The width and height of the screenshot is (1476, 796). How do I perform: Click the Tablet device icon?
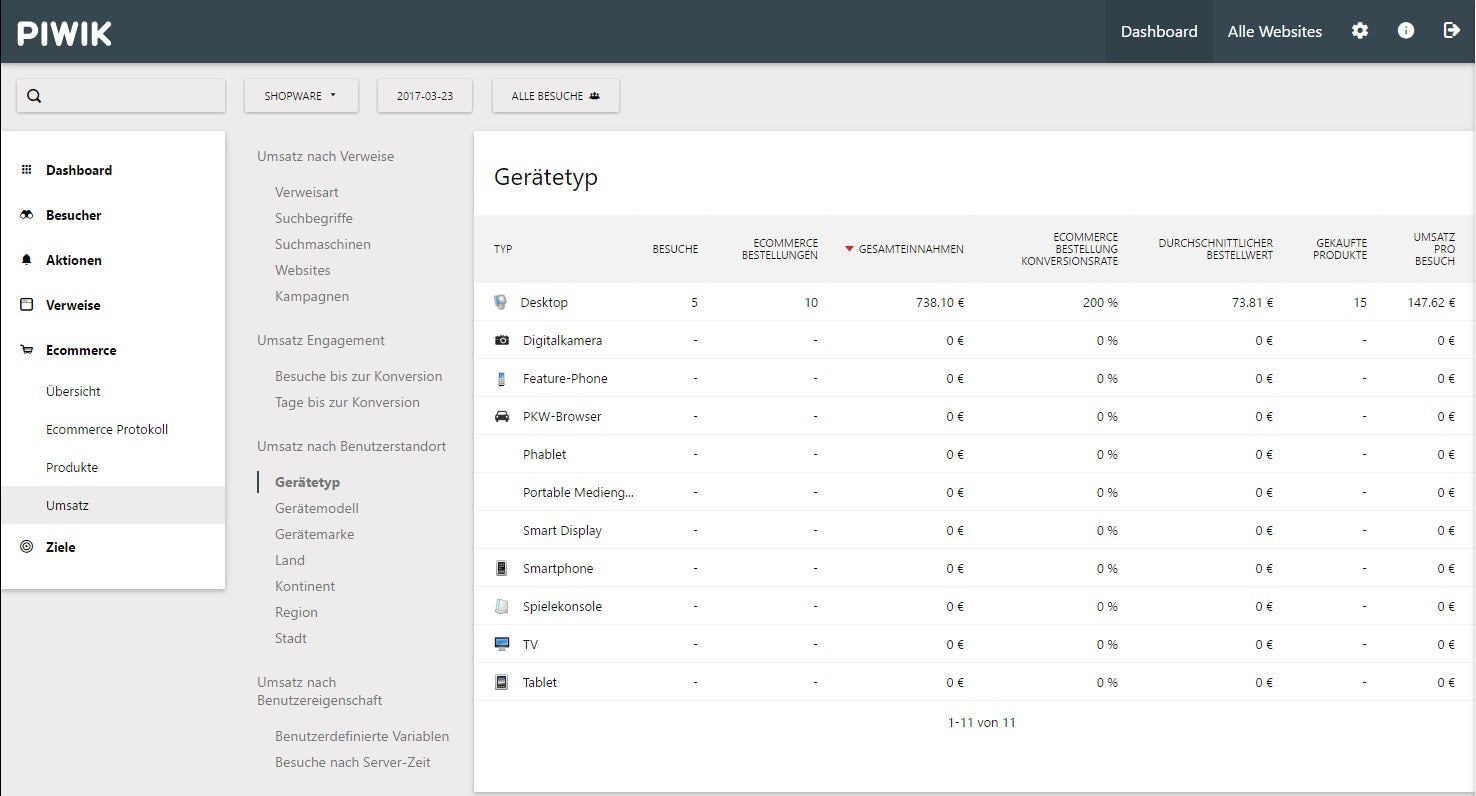click(502, 682)
